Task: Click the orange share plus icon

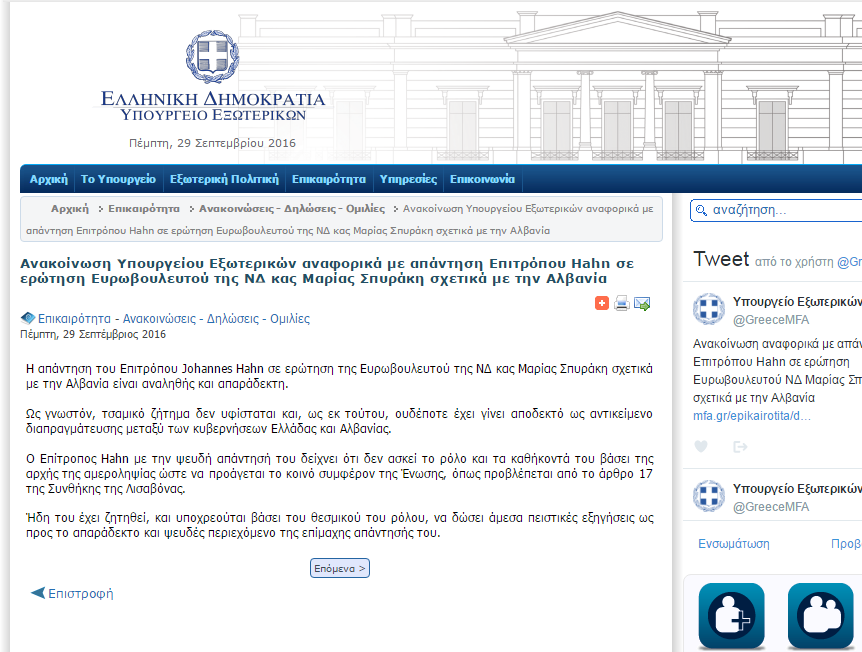Action: point(602,303)
